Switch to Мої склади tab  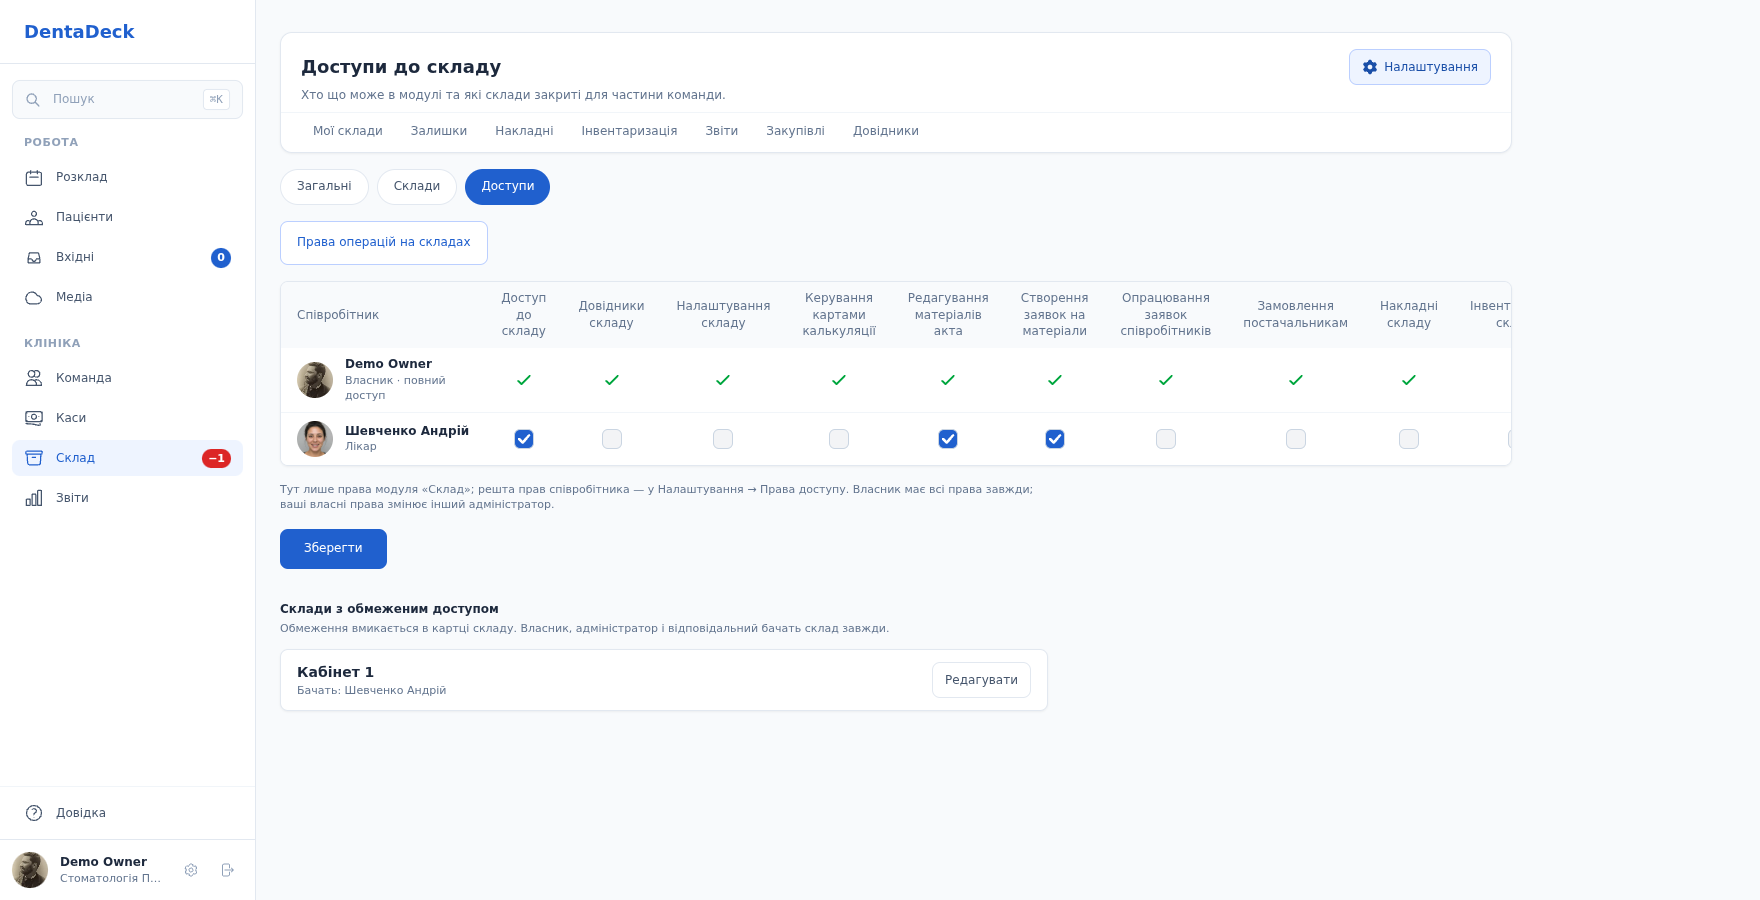pos(348,131)
